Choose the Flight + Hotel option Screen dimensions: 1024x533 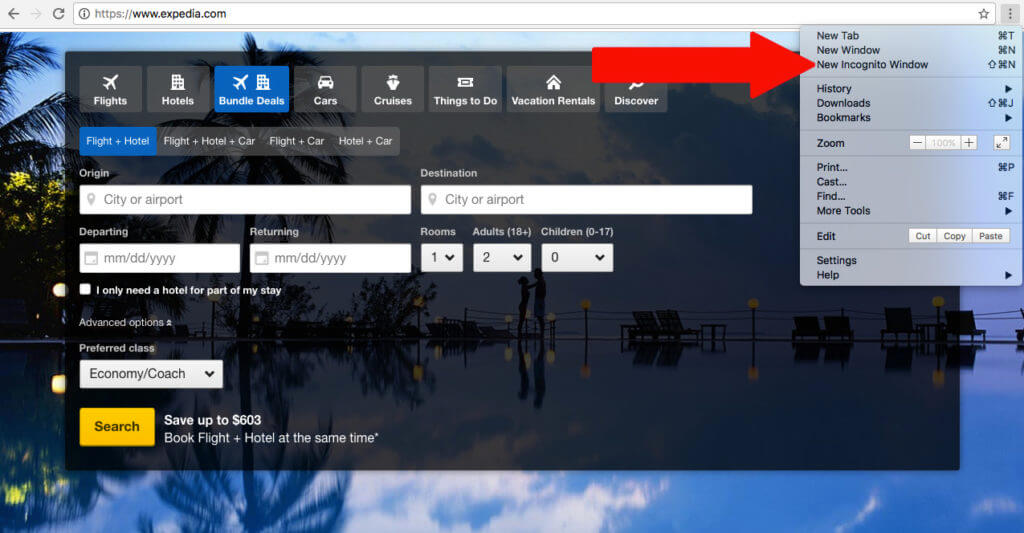[118, 141]
